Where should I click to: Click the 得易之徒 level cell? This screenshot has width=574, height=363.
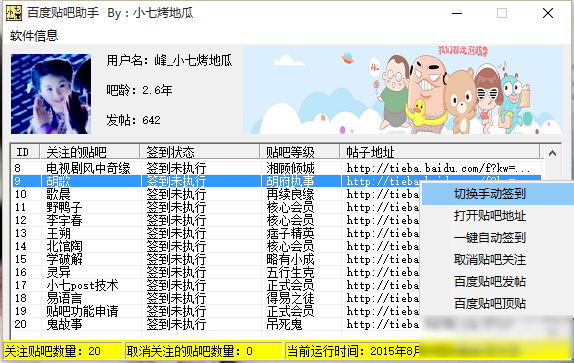pyautogui.click(x=290, y=298)
